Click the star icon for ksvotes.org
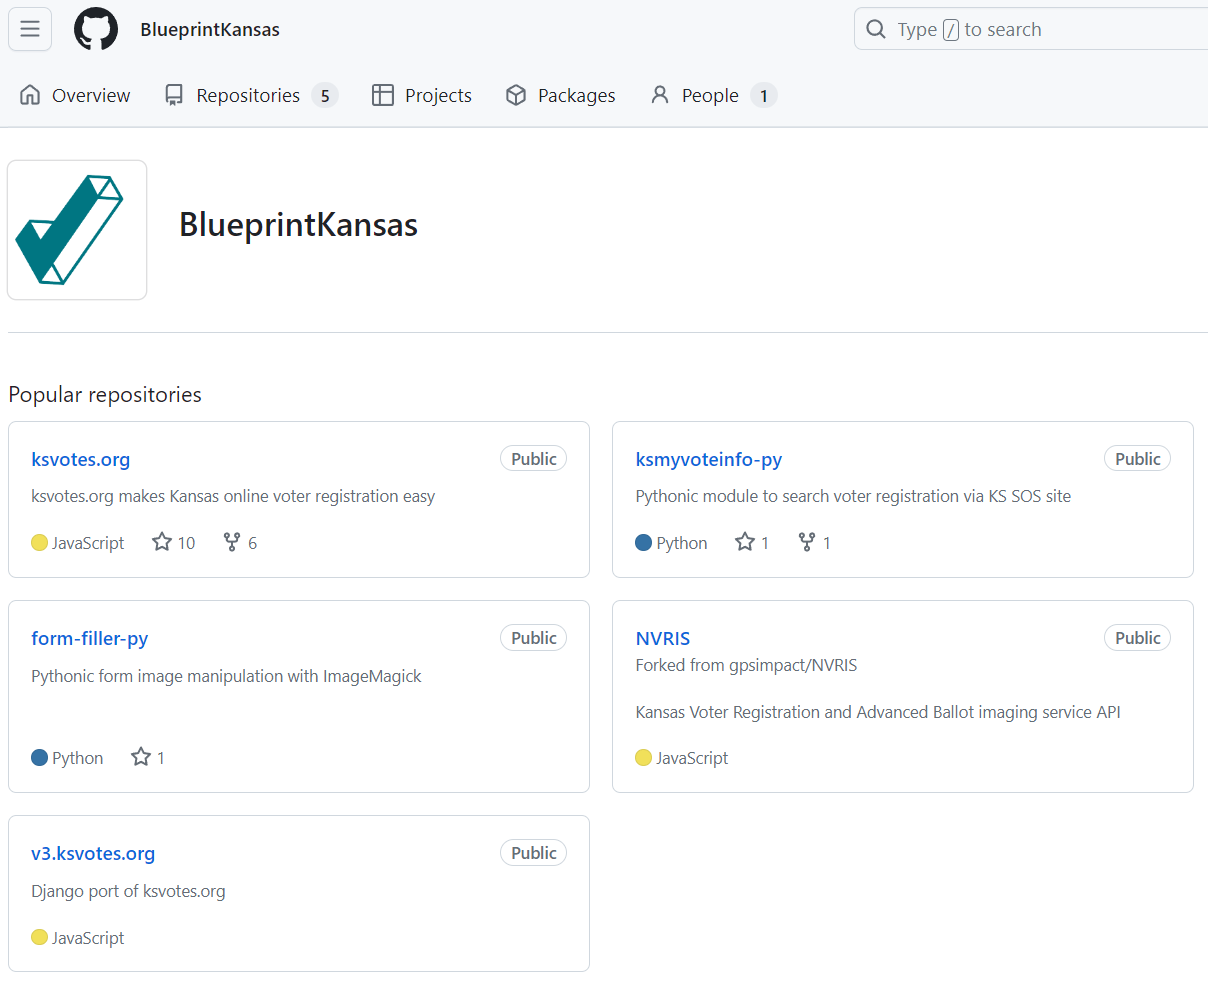Screen dimensions: 1208x991 [x=162, y=542]
